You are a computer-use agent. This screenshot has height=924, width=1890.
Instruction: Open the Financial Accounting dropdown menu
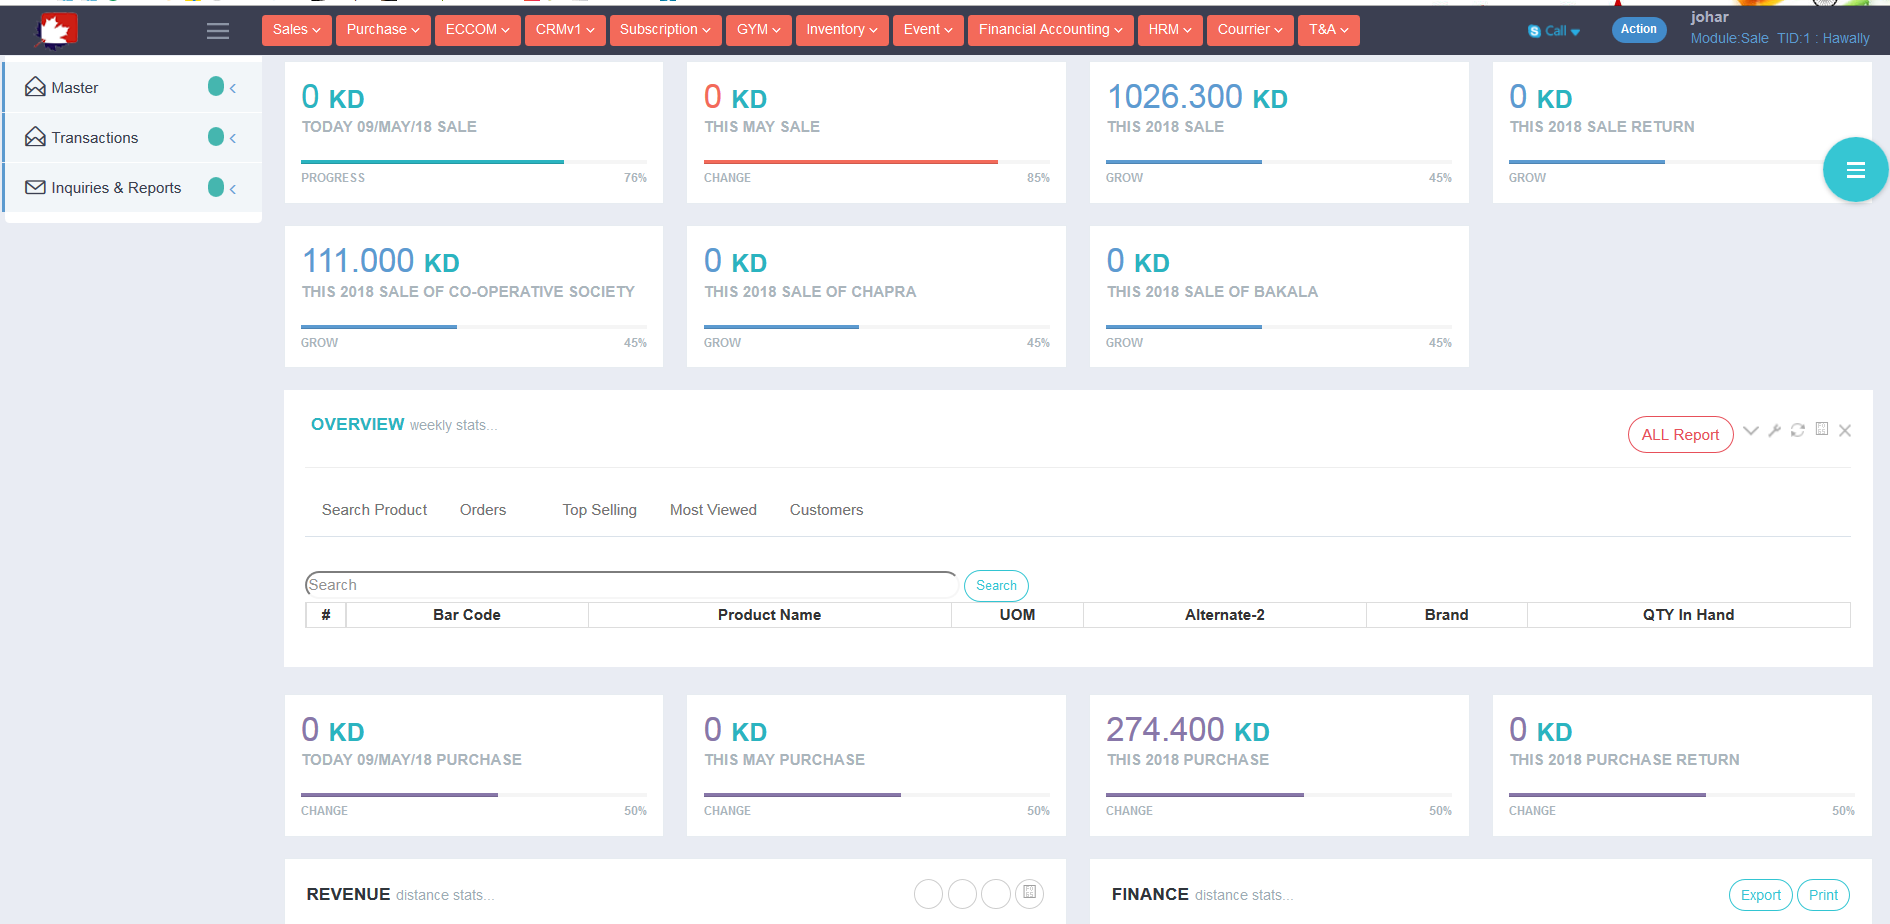click(1050, 30)
